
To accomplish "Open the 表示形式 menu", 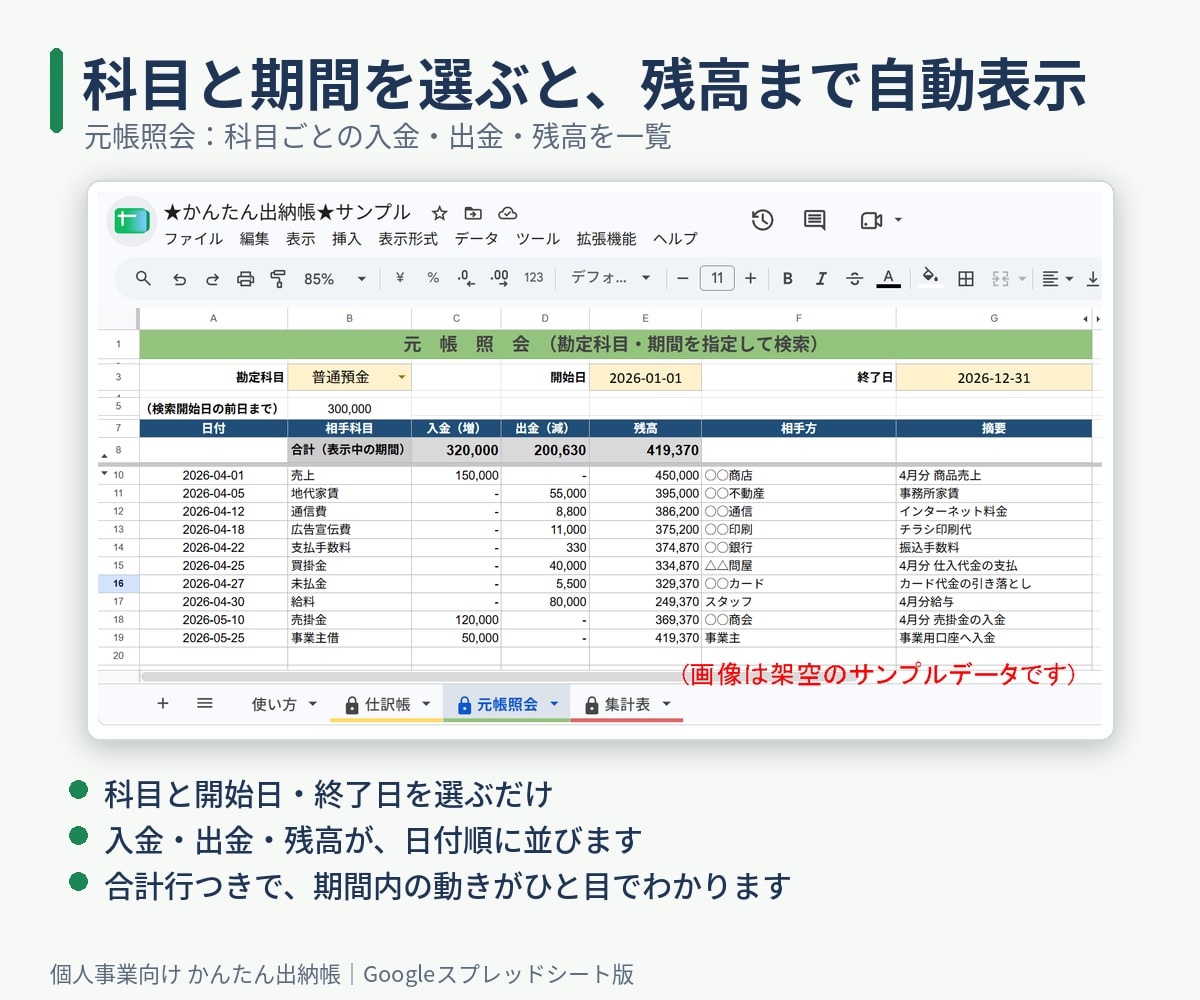I will point(407,239).
